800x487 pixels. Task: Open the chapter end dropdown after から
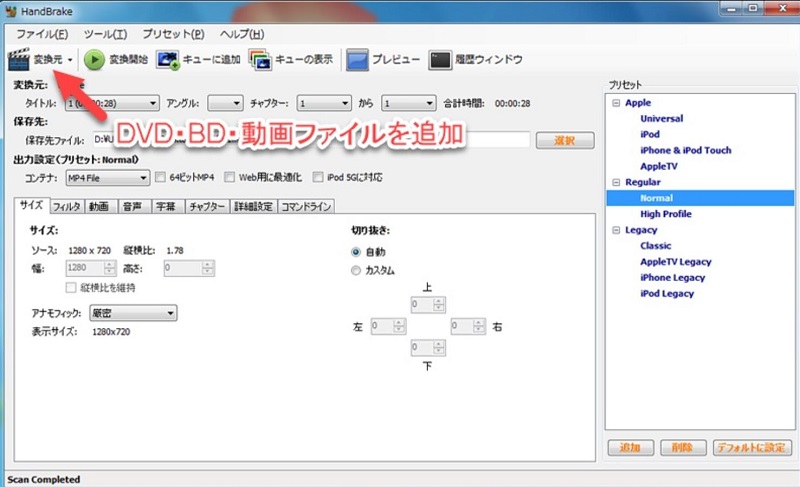409,104
